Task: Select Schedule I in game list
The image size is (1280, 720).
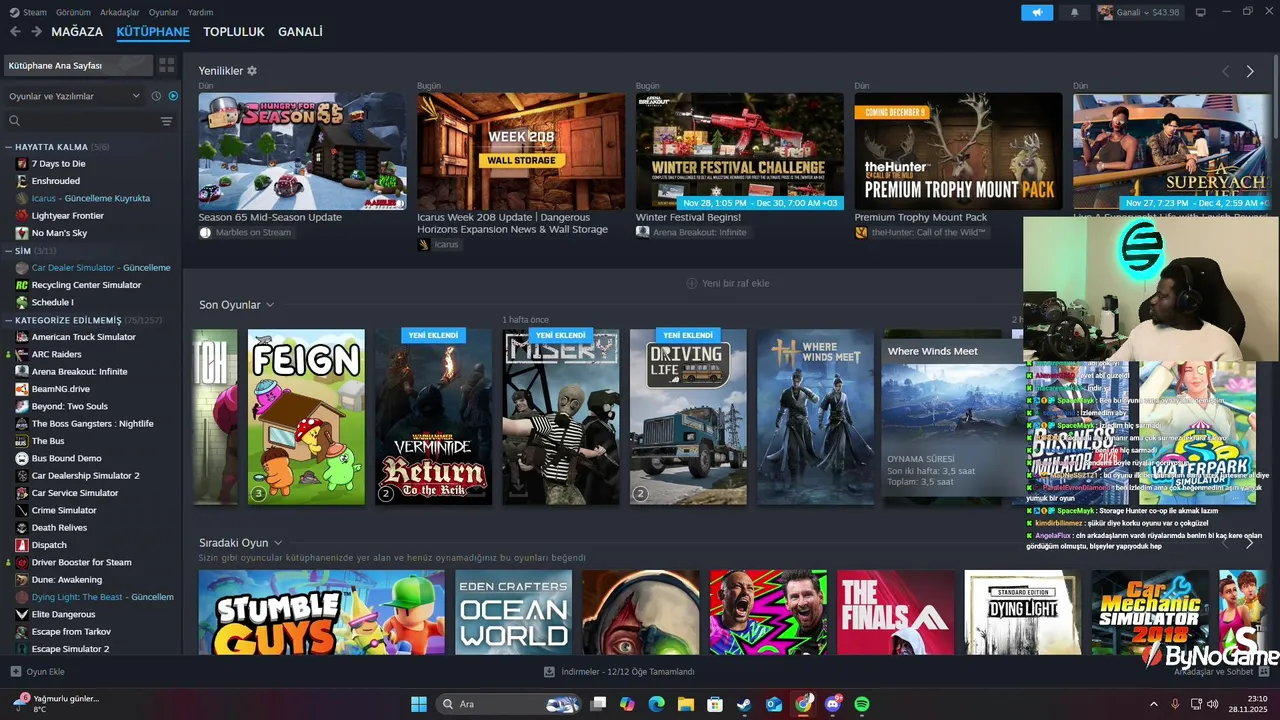Action: point(52,302)
